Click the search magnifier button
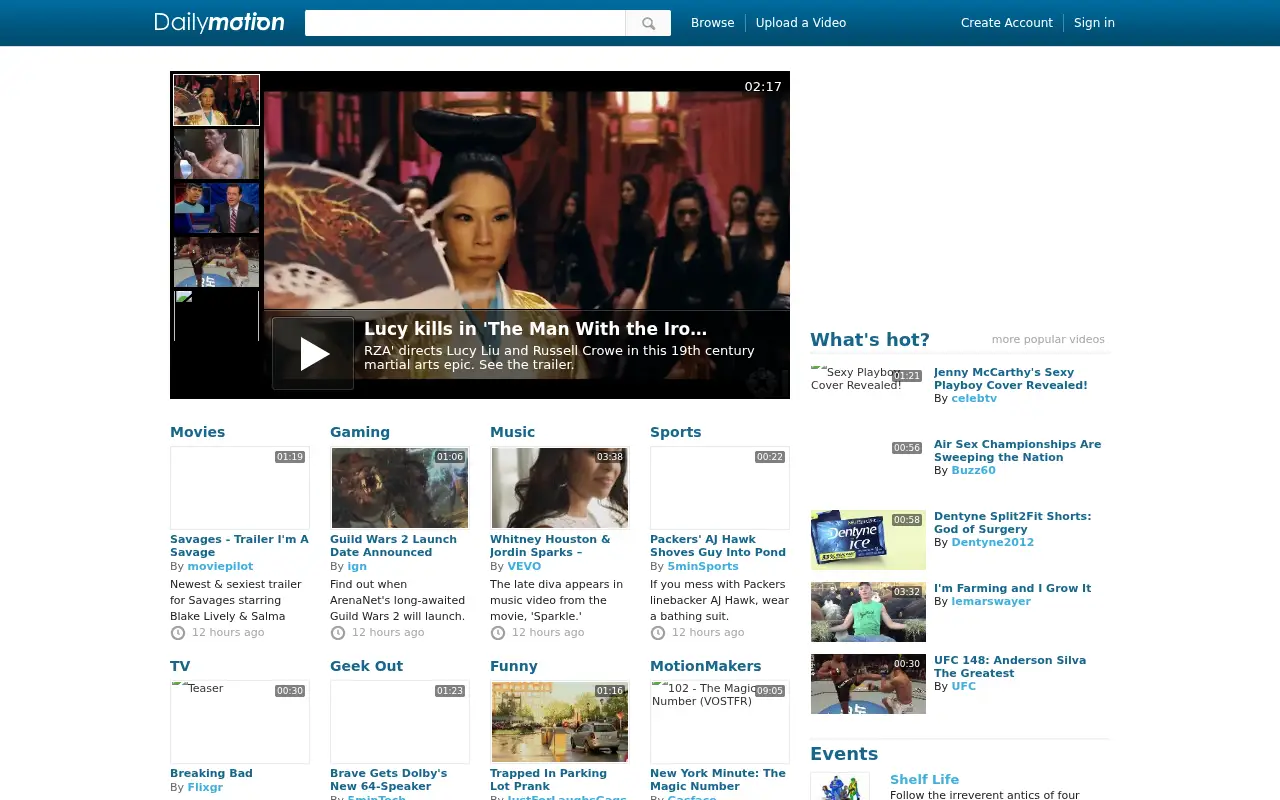This screenshot has height=800, width=1280. [648, 23]
